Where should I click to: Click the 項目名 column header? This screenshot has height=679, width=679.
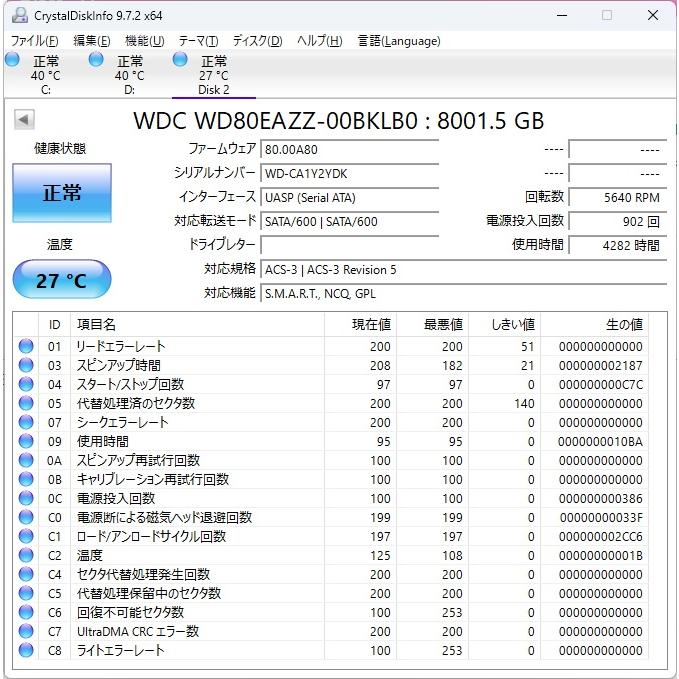197,324
